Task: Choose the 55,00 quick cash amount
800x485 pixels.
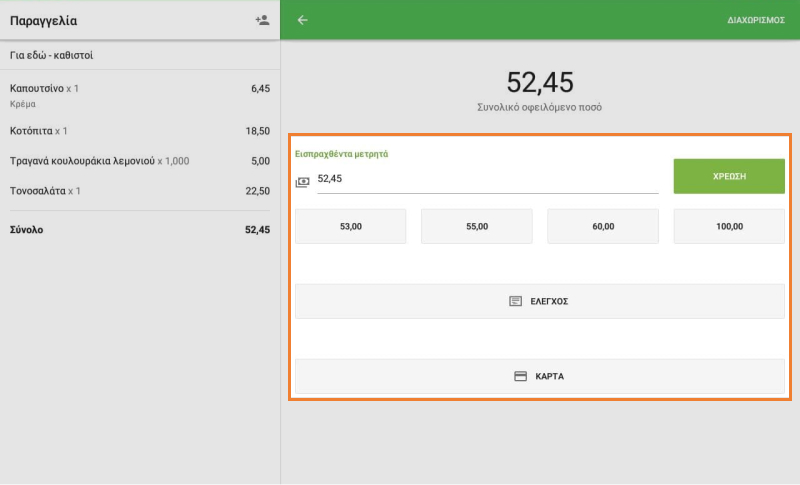Action: click(477, 227)
